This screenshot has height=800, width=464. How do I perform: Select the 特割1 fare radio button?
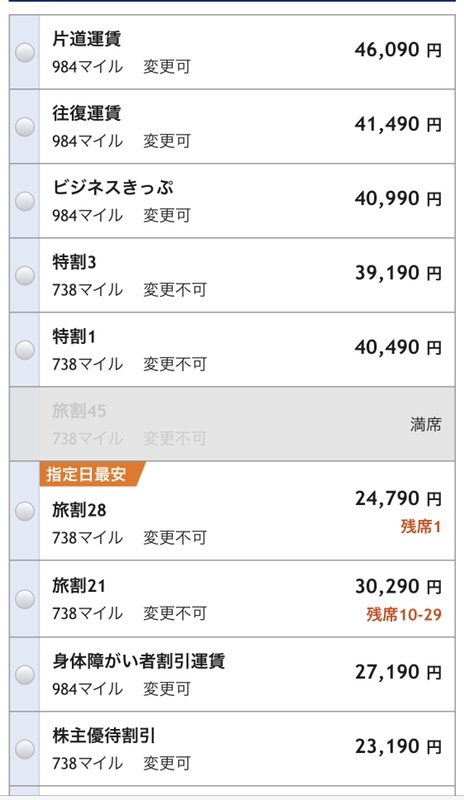tap(25, 350)
